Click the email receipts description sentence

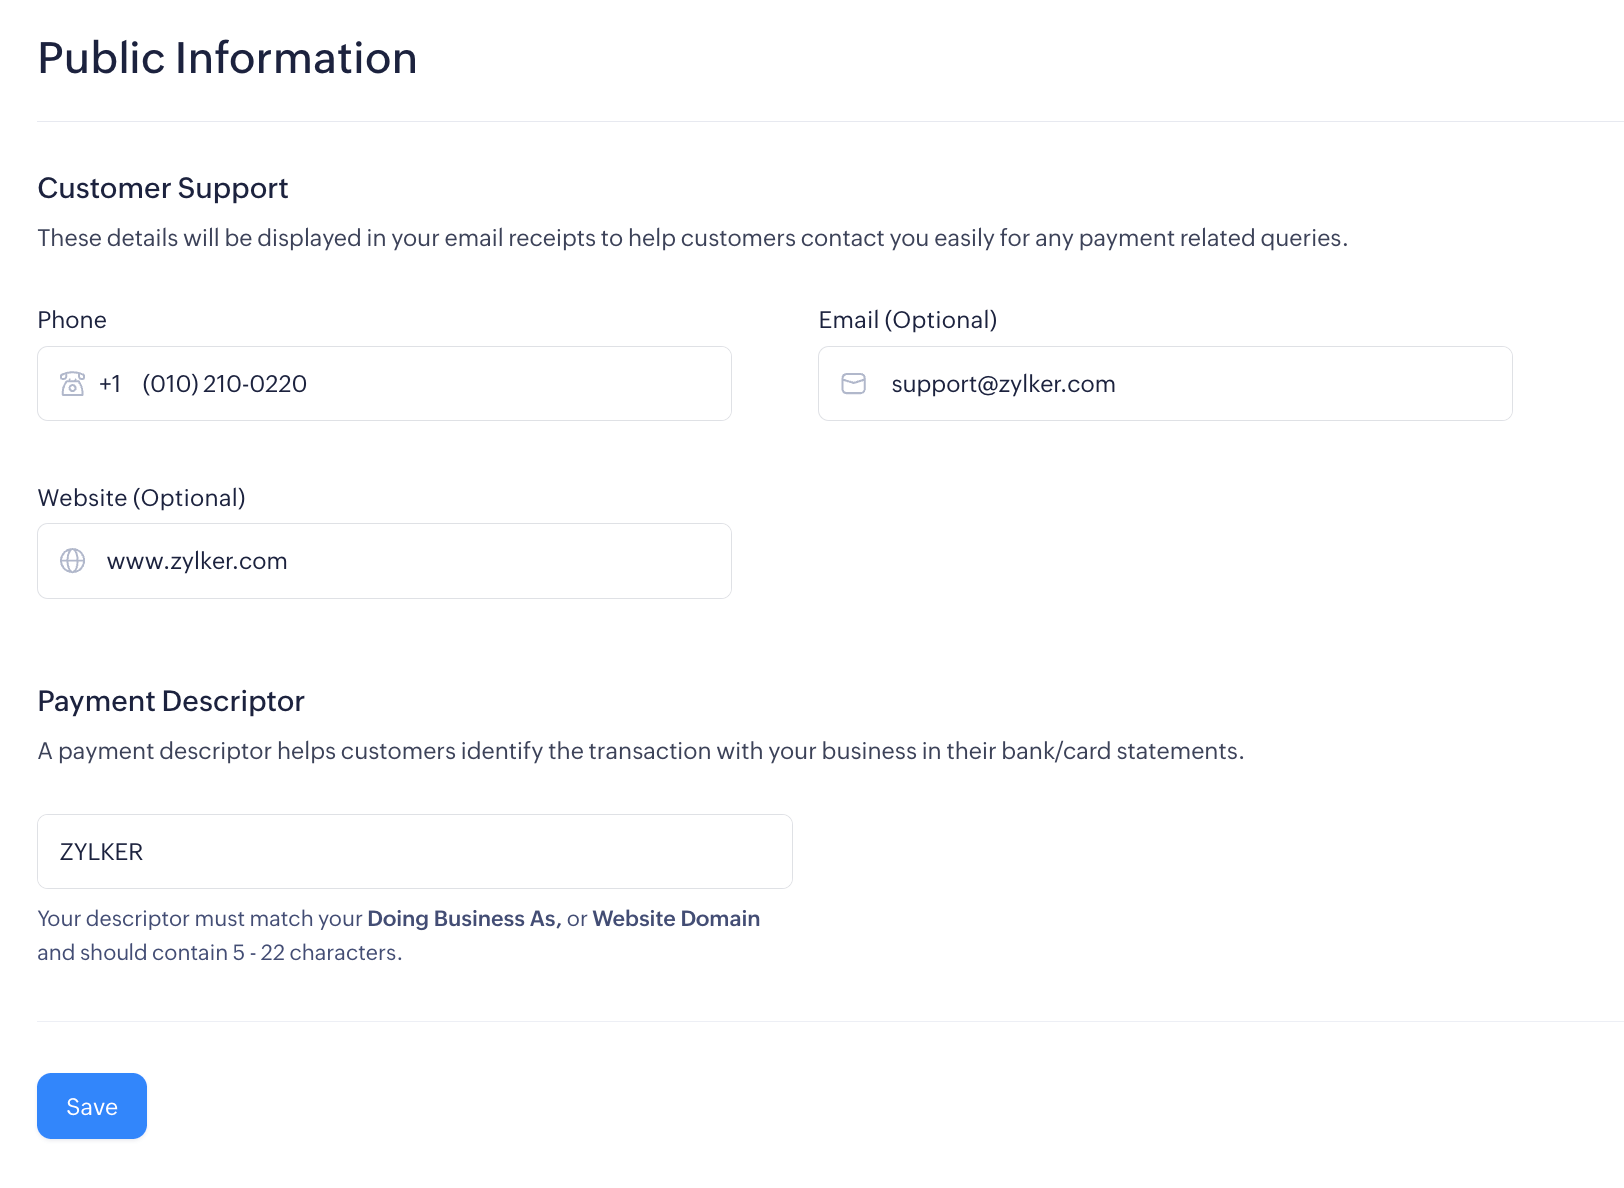coord(692,238)
